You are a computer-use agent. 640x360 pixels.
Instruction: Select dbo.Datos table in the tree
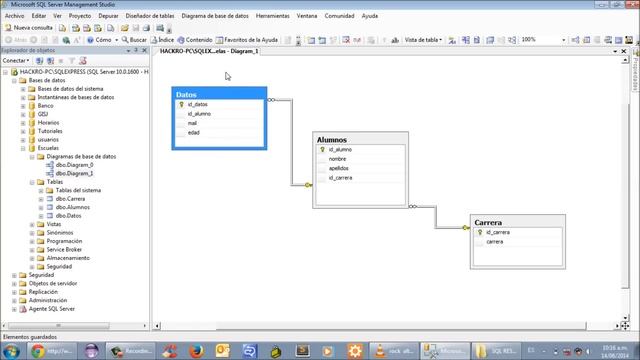68,216
